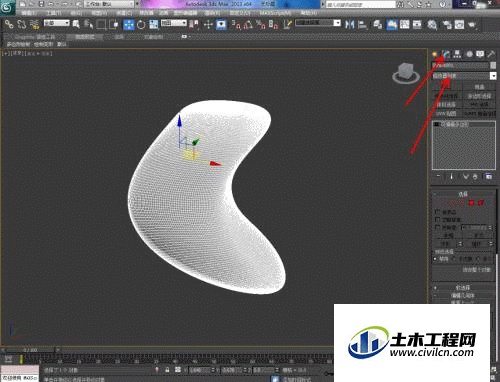Select the Editable Poly entry in modifier stack
This screenshot has width=500, height=382.
pyautogui.click(x=464, y=124)
